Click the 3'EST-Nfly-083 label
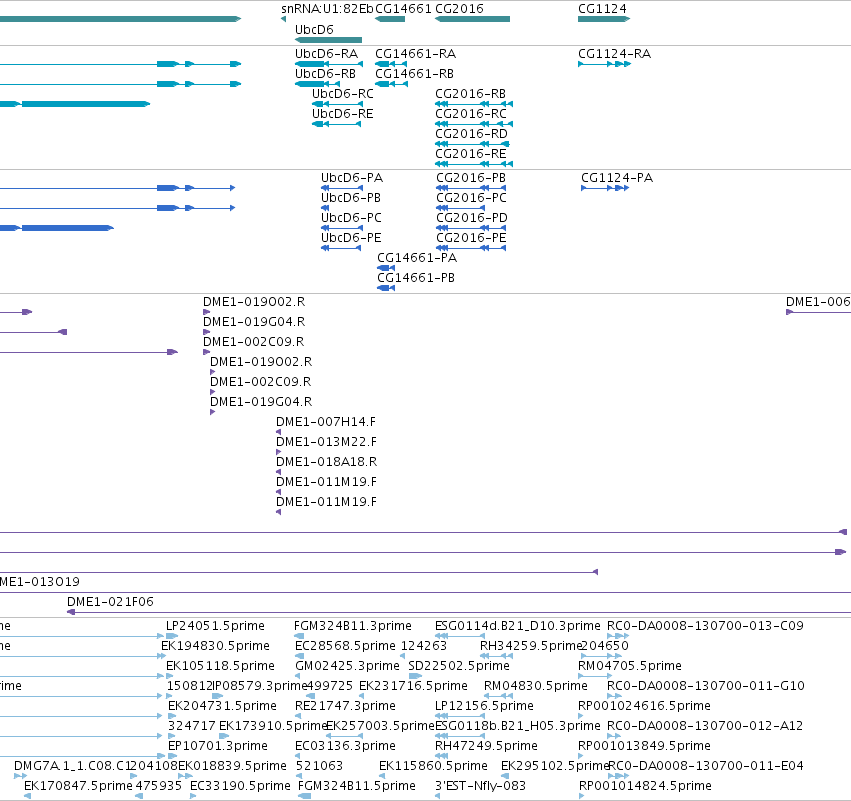 [x=481, y=786]
